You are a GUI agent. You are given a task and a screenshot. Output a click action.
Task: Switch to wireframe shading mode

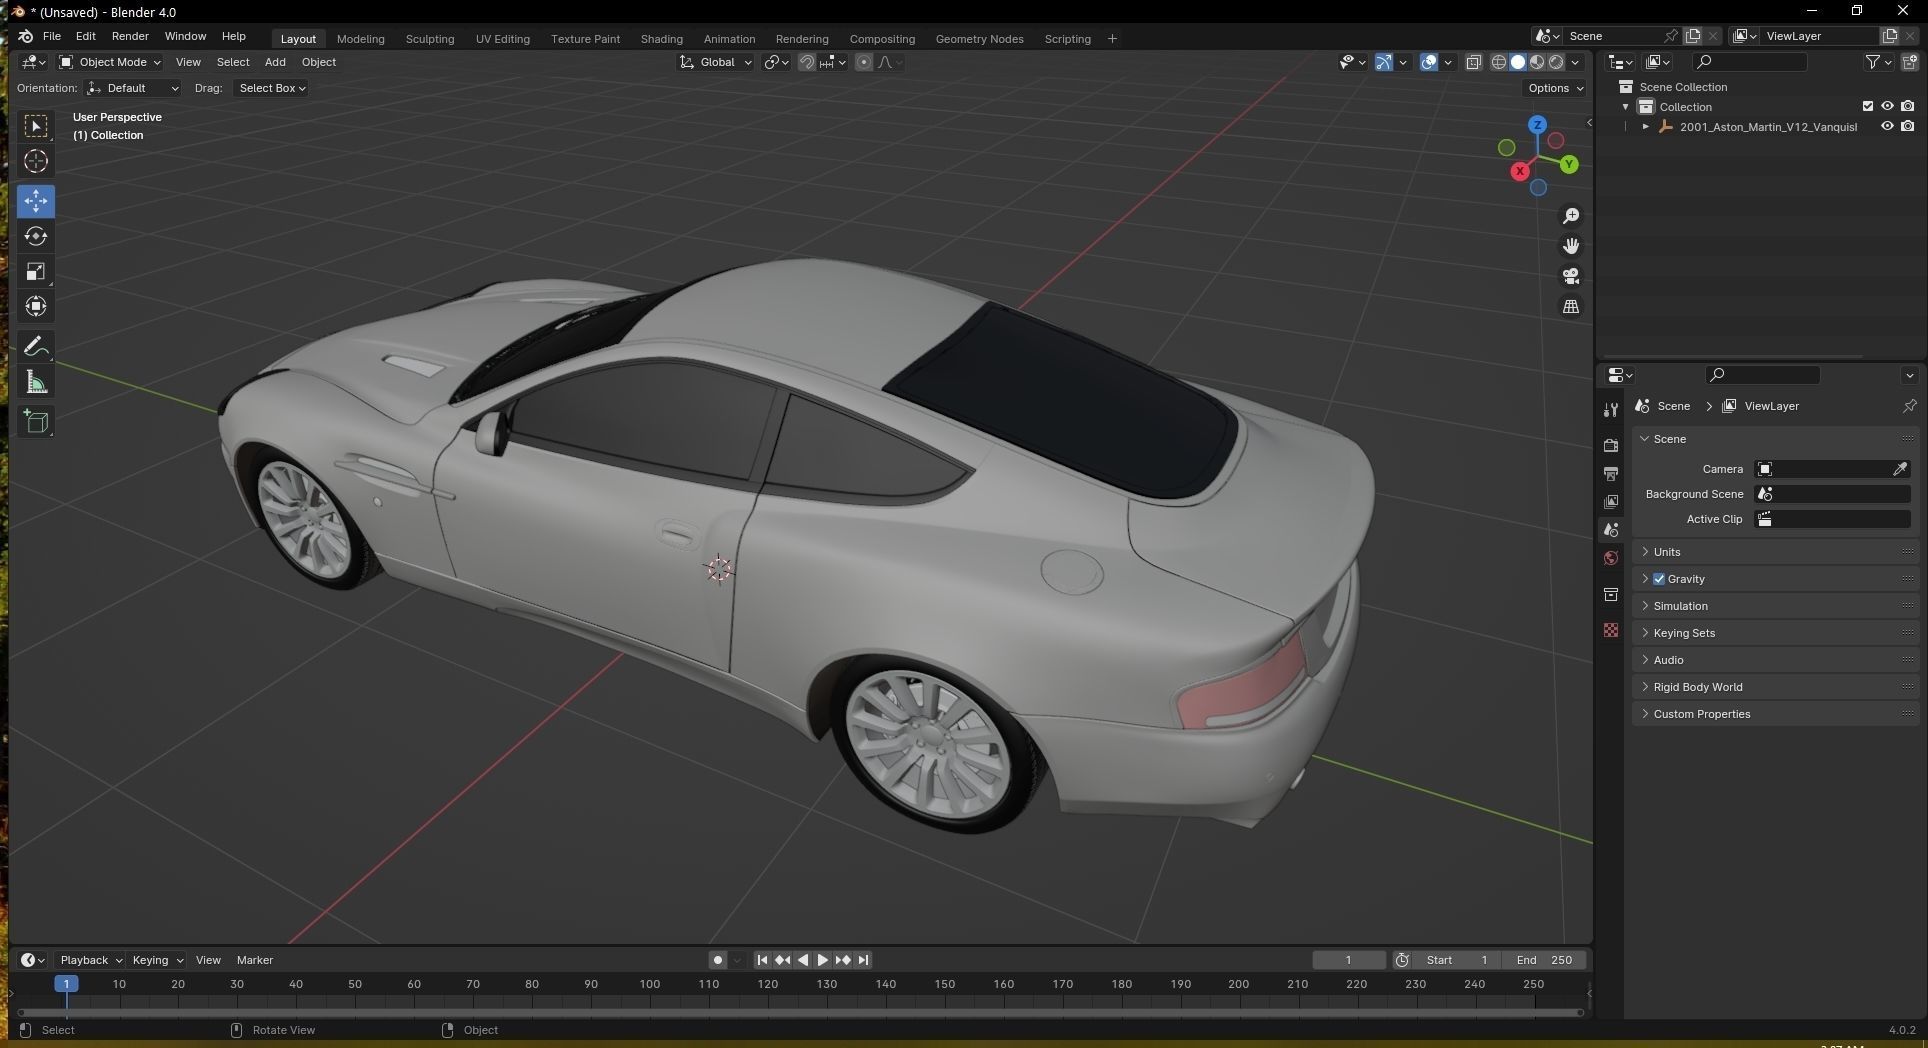pyautogui.click(x=1499, y=62)
